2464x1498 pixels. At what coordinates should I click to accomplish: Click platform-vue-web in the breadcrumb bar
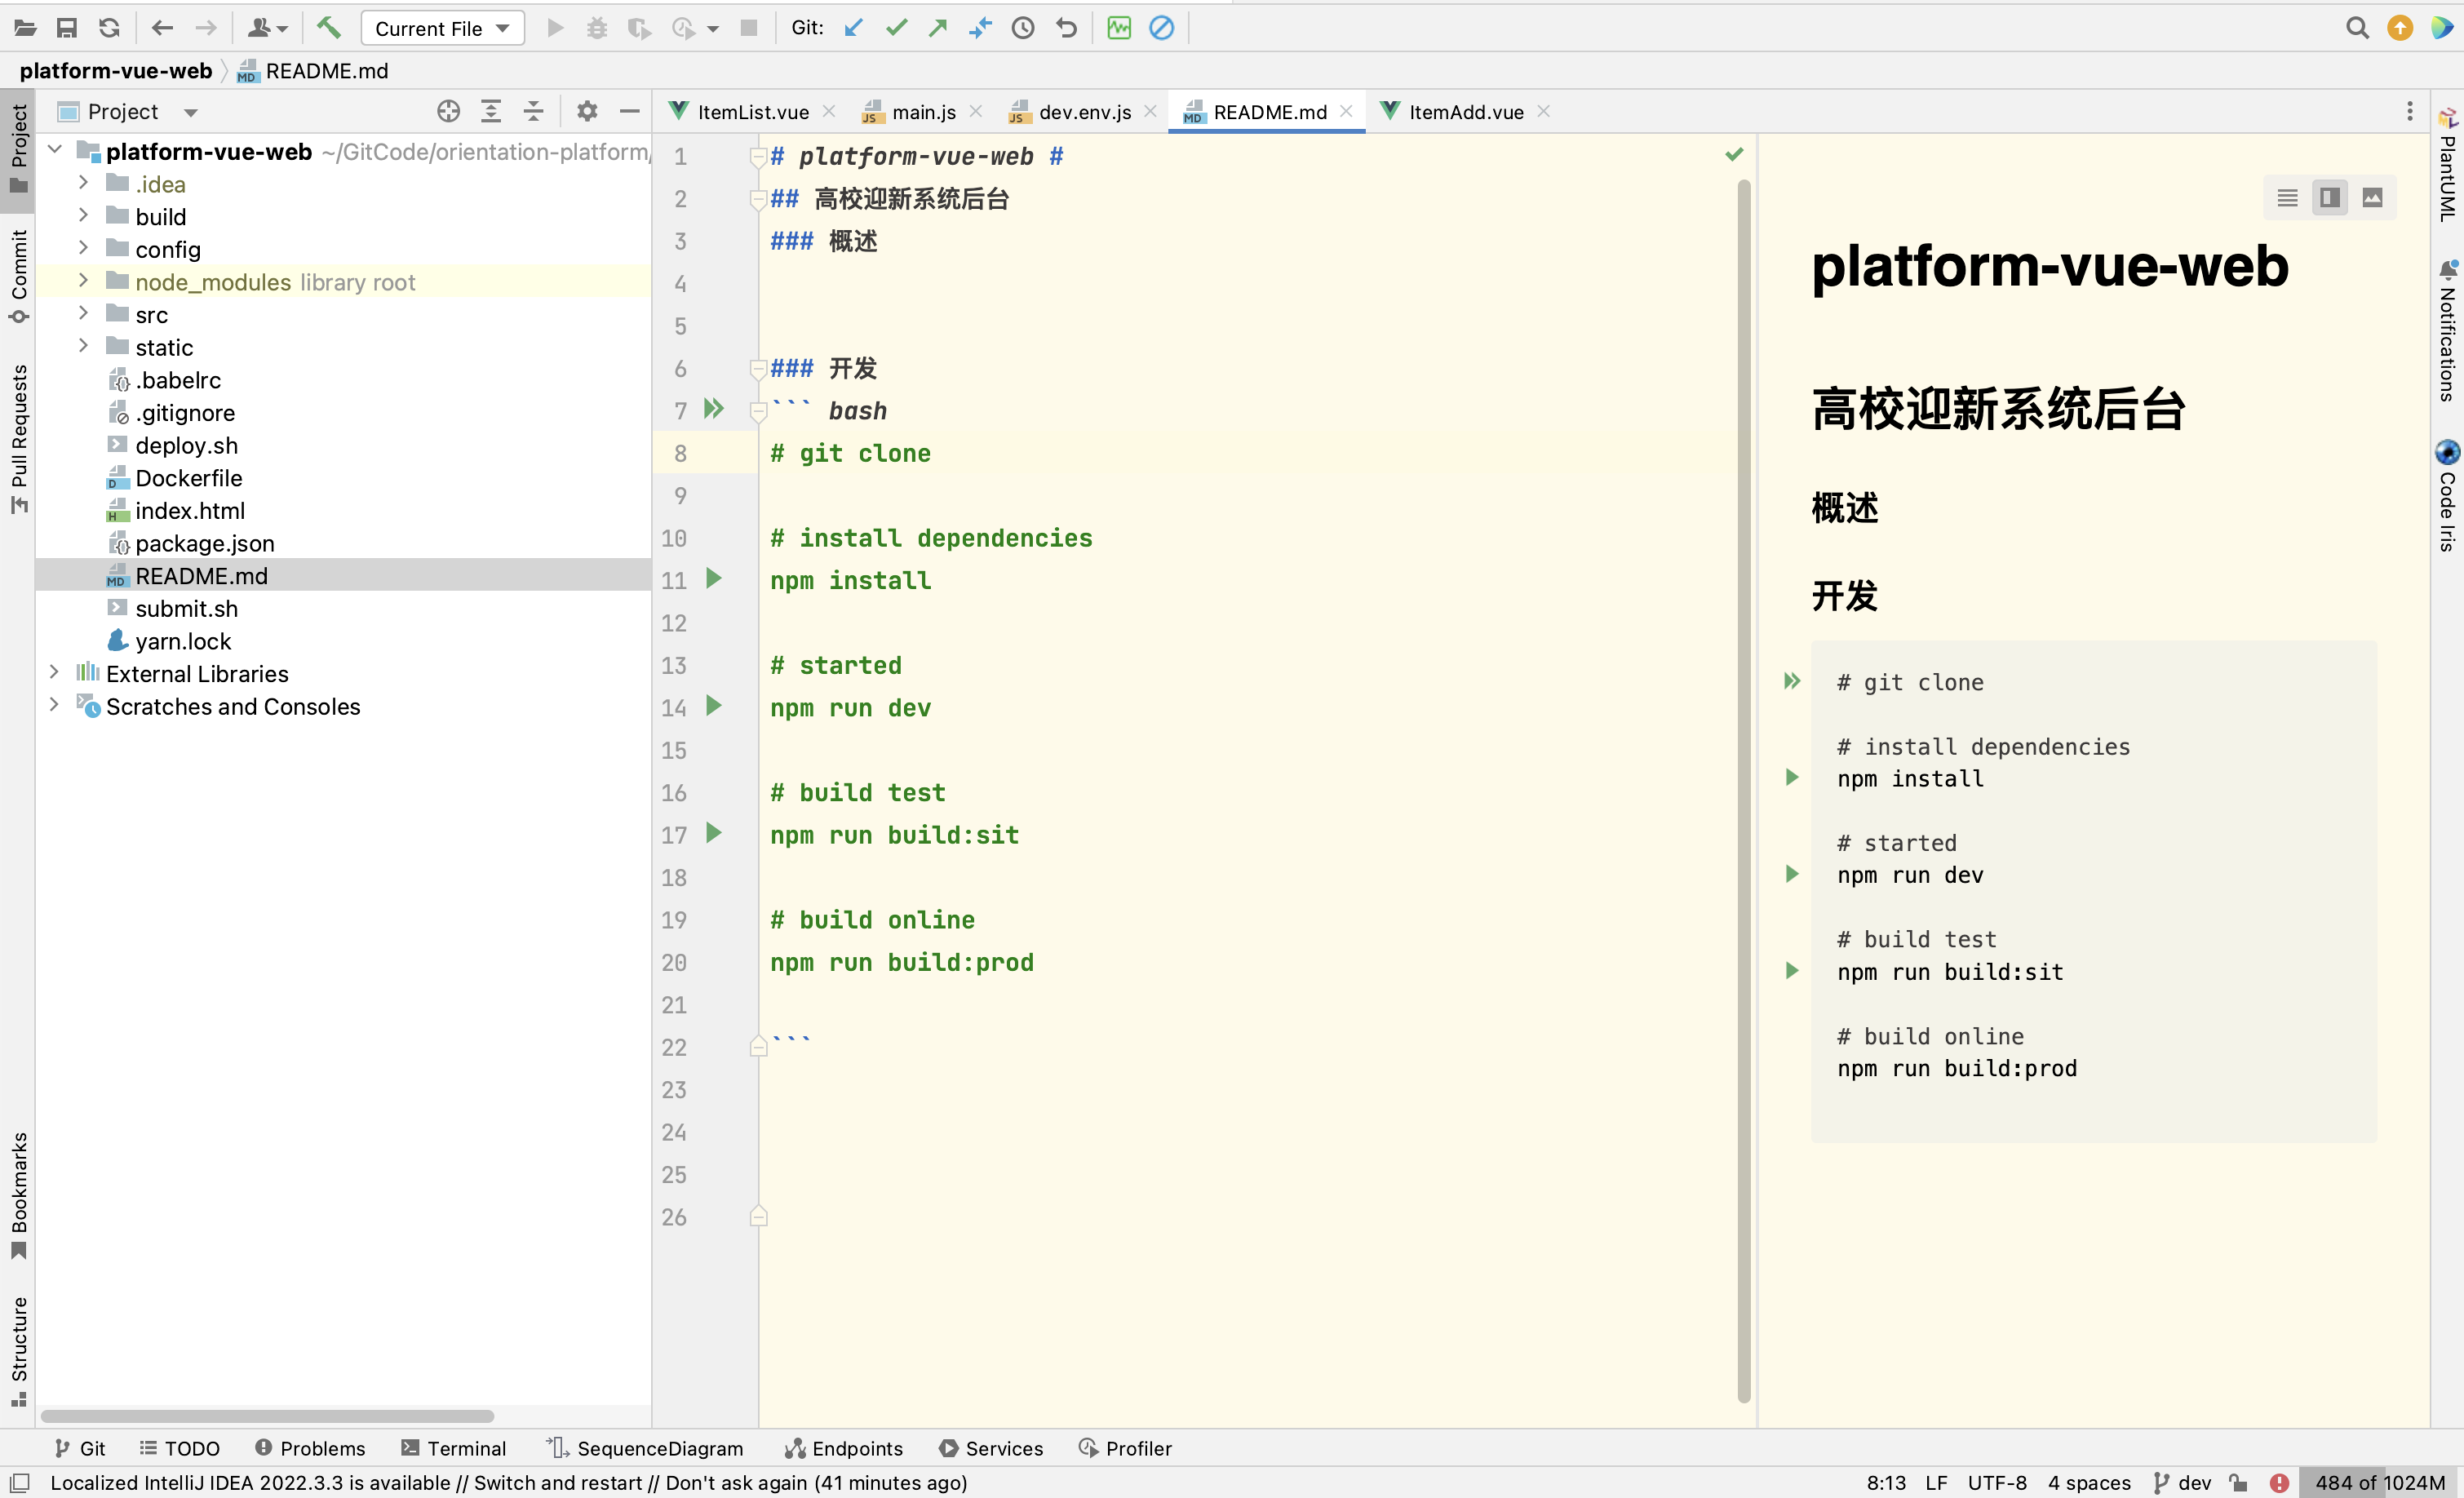click(116, 71)
